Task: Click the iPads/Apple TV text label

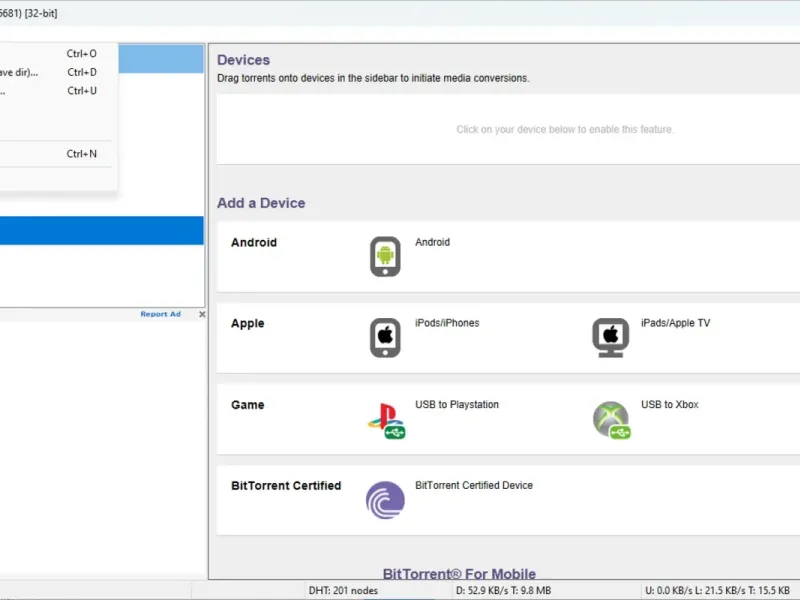Action: tap(675, 323)
